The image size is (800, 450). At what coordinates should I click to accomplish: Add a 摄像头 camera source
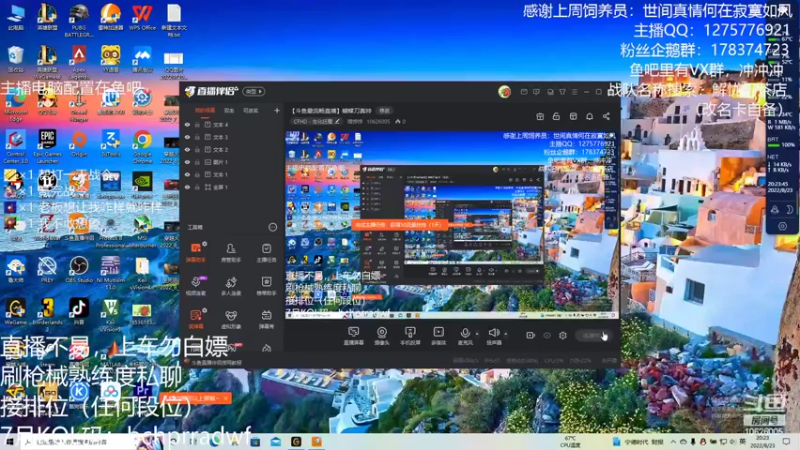382,336
